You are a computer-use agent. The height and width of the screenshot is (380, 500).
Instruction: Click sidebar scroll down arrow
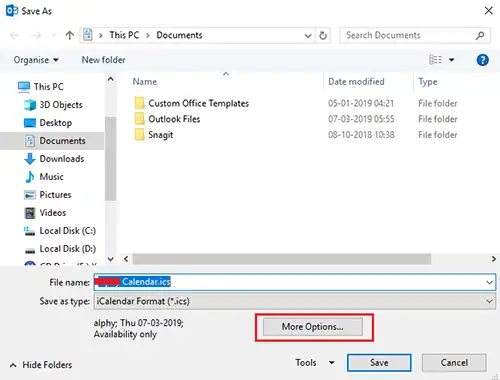111,259
